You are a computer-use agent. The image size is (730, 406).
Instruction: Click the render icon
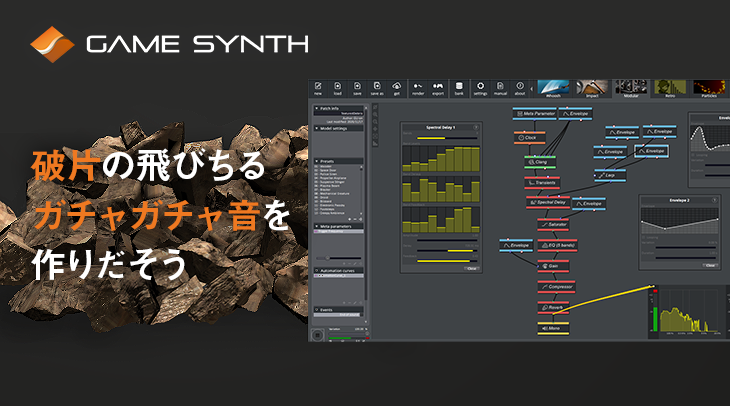[418, 86]
